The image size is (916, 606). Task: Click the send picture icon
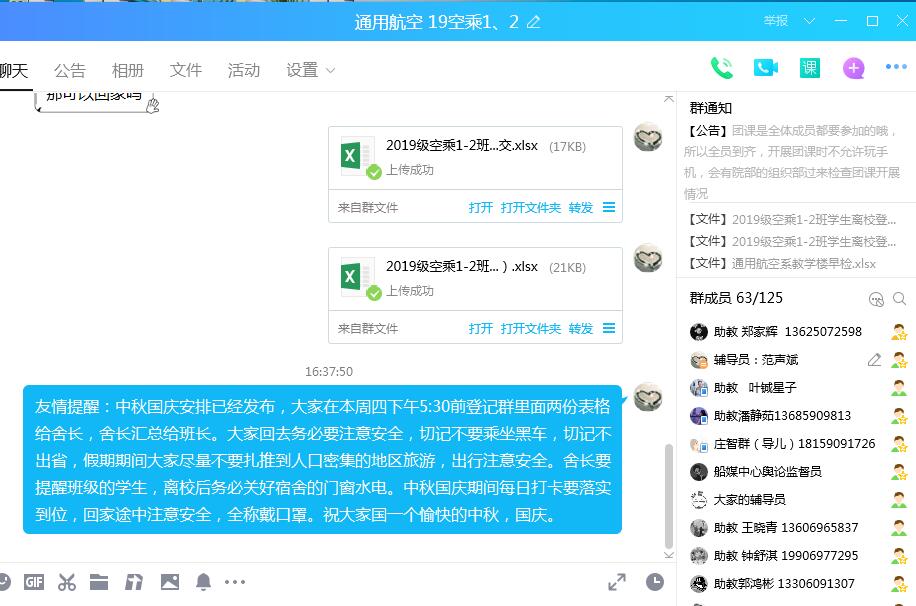coord(169,582)
